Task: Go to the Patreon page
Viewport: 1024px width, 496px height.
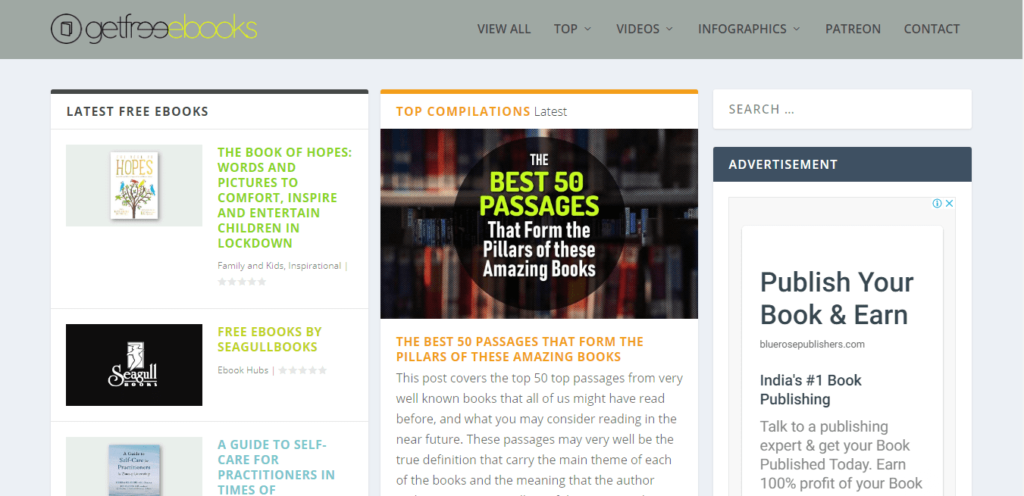Action: click(x=853, y=29)
